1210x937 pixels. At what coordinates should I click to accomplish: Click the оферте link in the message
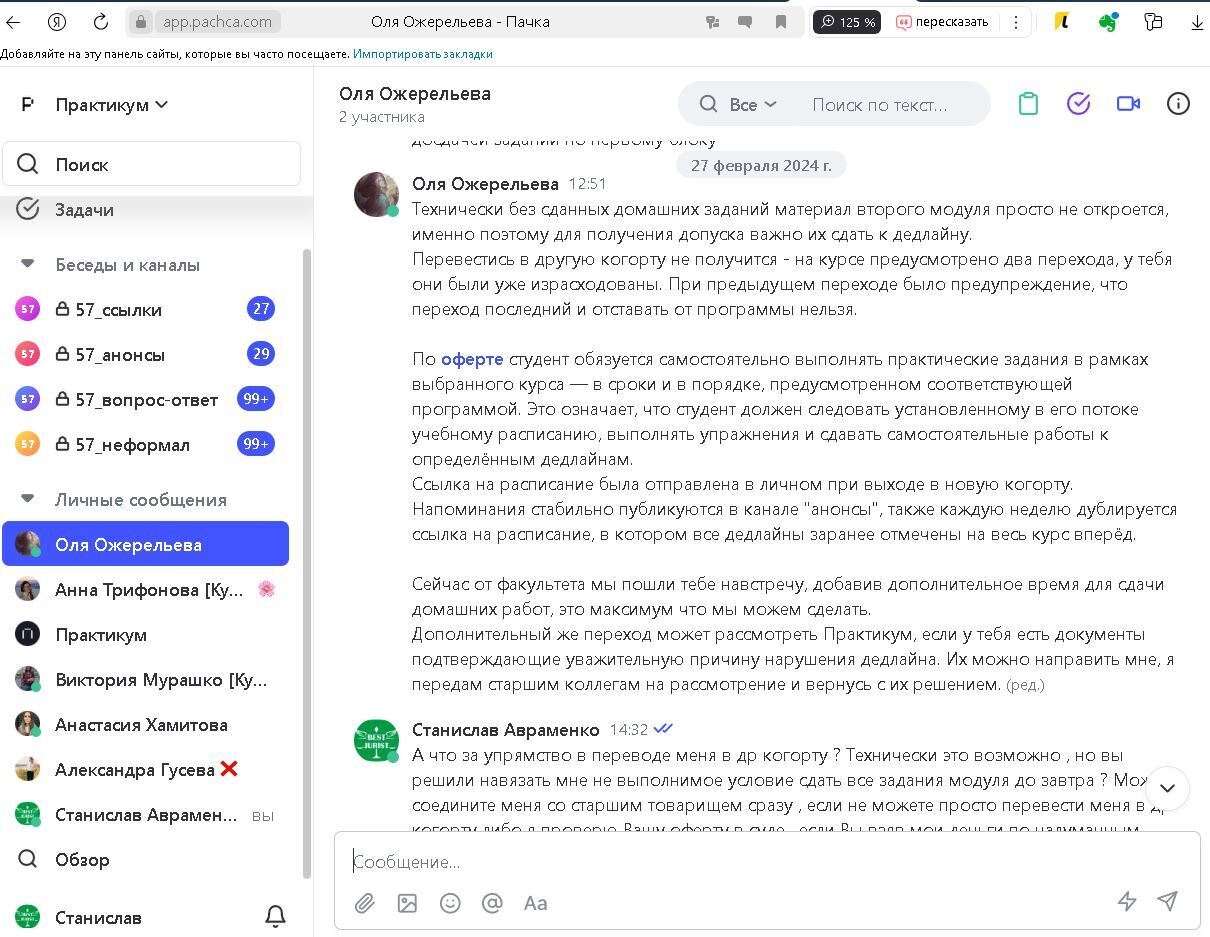tap(471, 359)
